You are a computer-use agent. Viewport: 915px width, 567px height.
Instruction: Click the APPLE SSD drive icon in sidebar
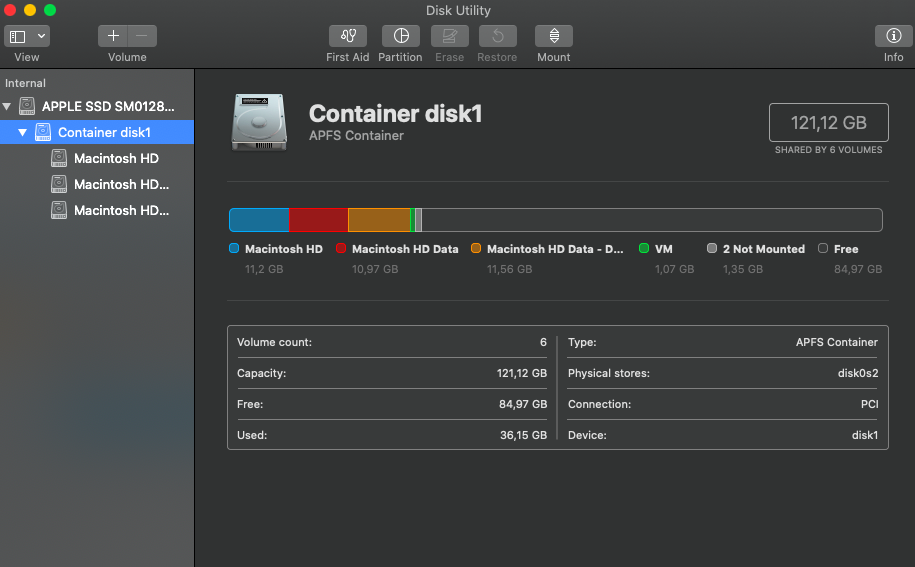[x=27, y=106]
